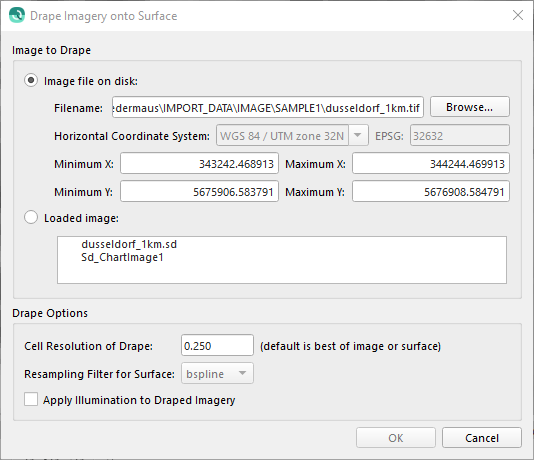Click the Cell Resolution of Drape field

tap(217, 346)
